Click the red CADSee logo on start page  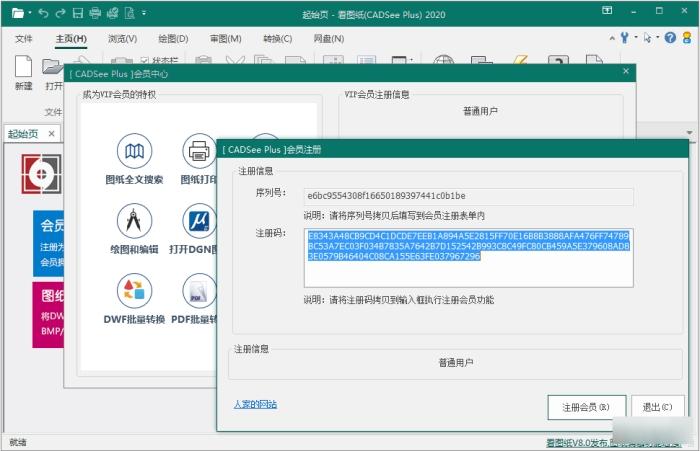point(41,174)
